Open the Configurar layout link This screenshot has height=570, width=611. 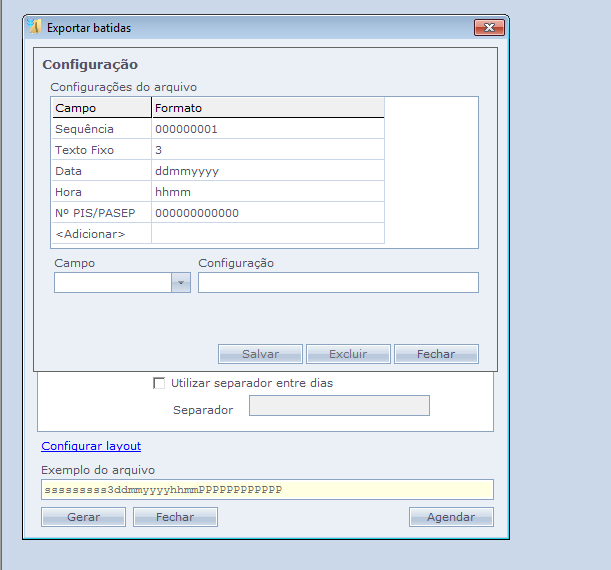click(91, 446)
